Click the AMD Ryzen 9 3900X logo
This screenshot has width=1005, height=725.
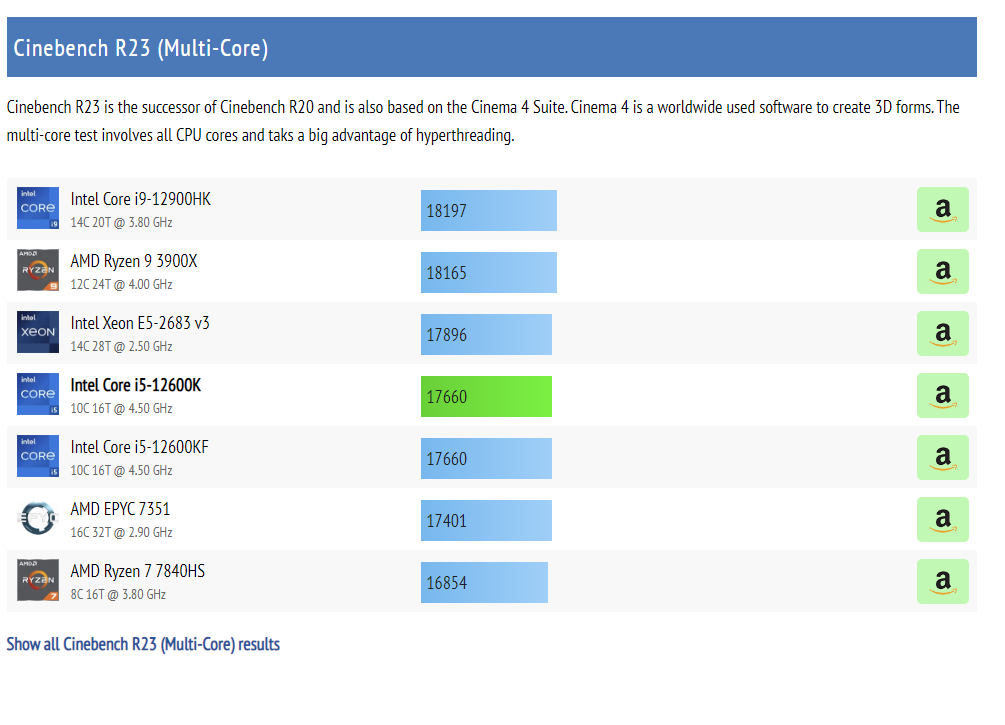click(x=38, y=270)
